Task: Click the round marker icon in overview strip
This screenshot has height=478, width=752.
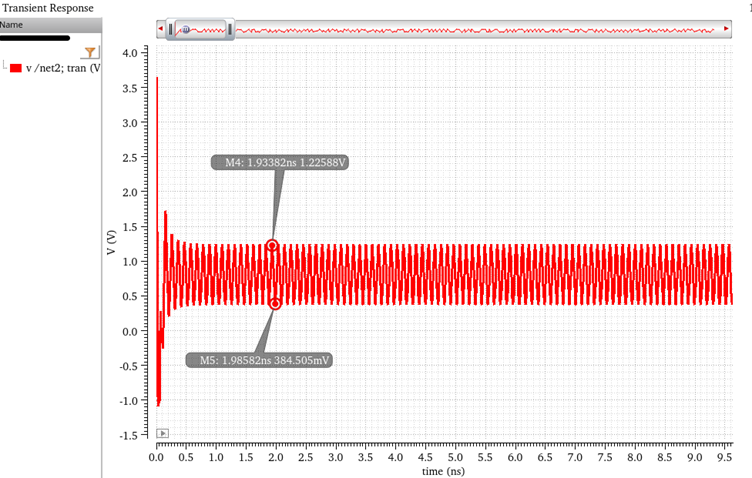Action: (186, 31)
